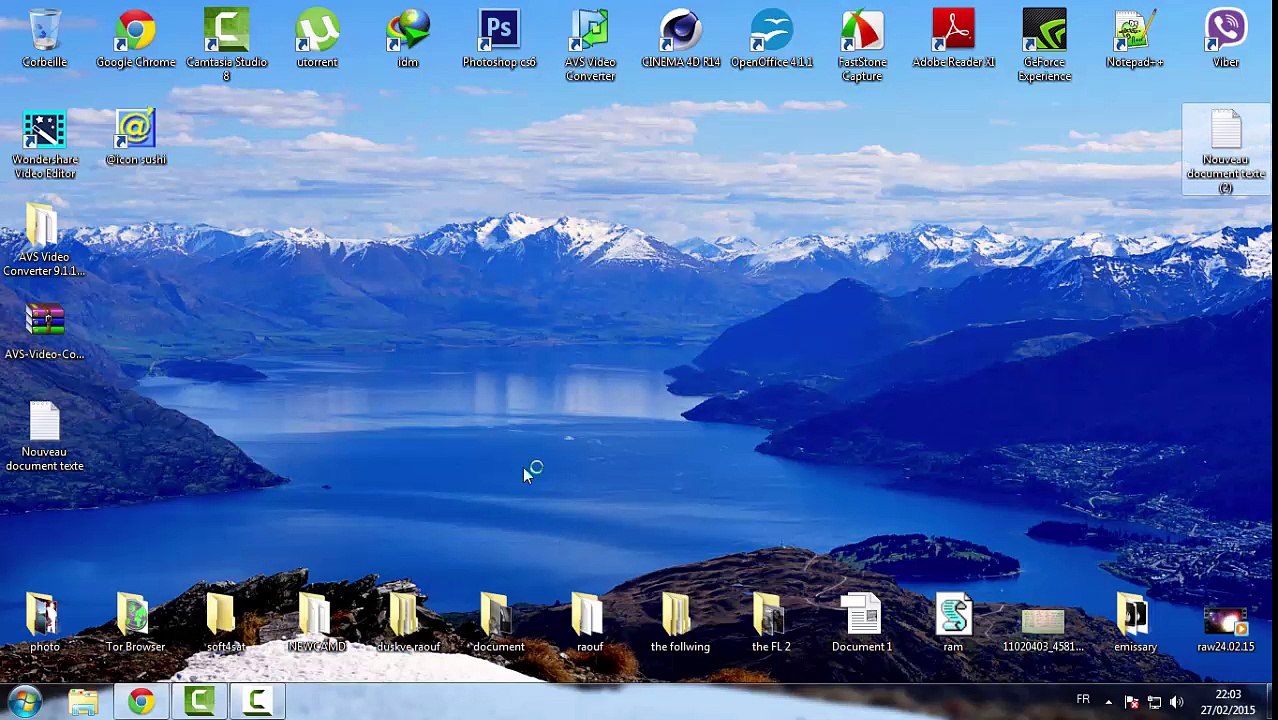Select the AVS-Video-Co... WinRAR archive
The height and width of the screenshot is (720, 1278).
[44, 332]
